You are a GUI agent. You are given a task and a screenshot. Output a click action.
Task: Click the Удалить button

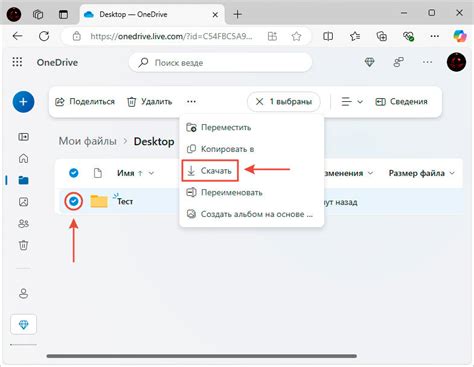pos(150,102)
